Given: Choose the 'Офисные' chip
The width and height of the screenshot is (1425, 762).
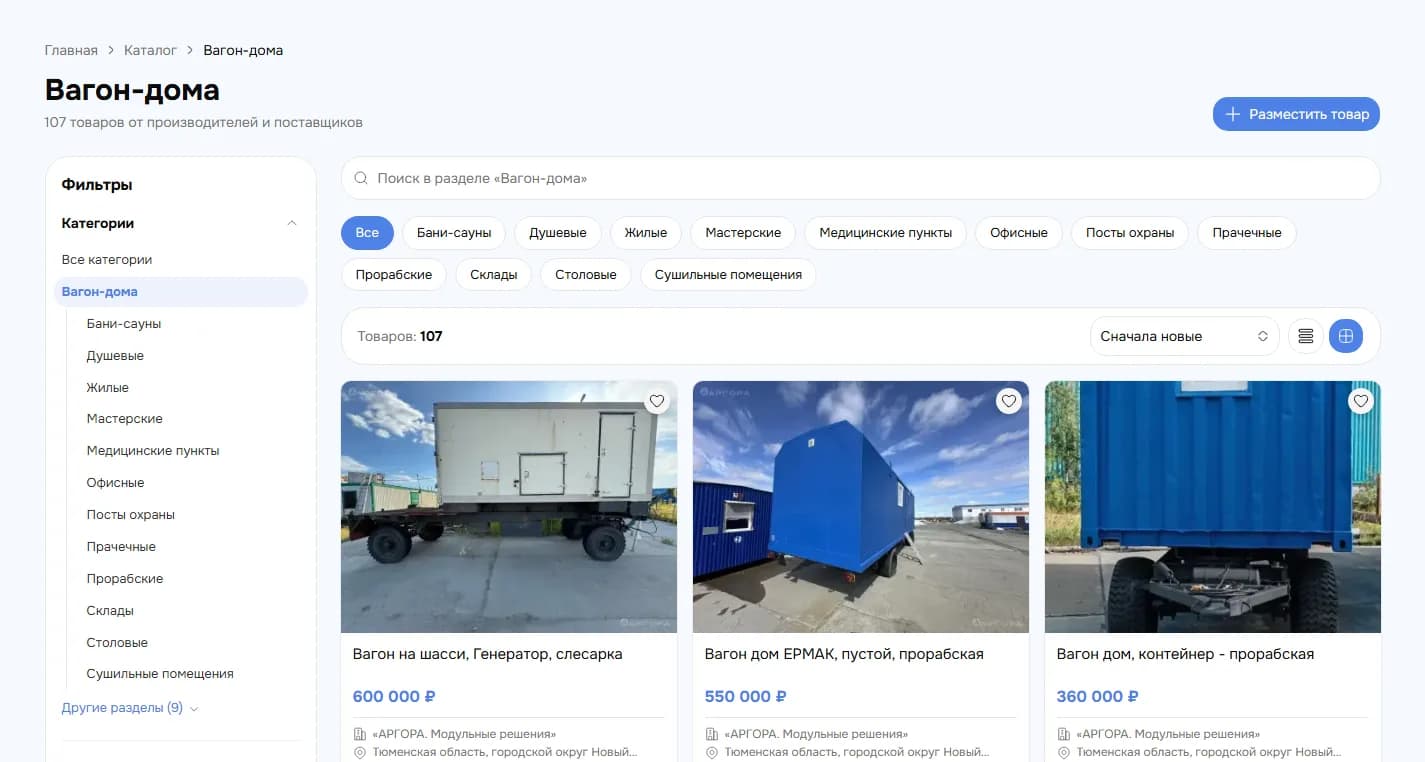Looking at the screenshot, I should click(x=1019, y=233).
